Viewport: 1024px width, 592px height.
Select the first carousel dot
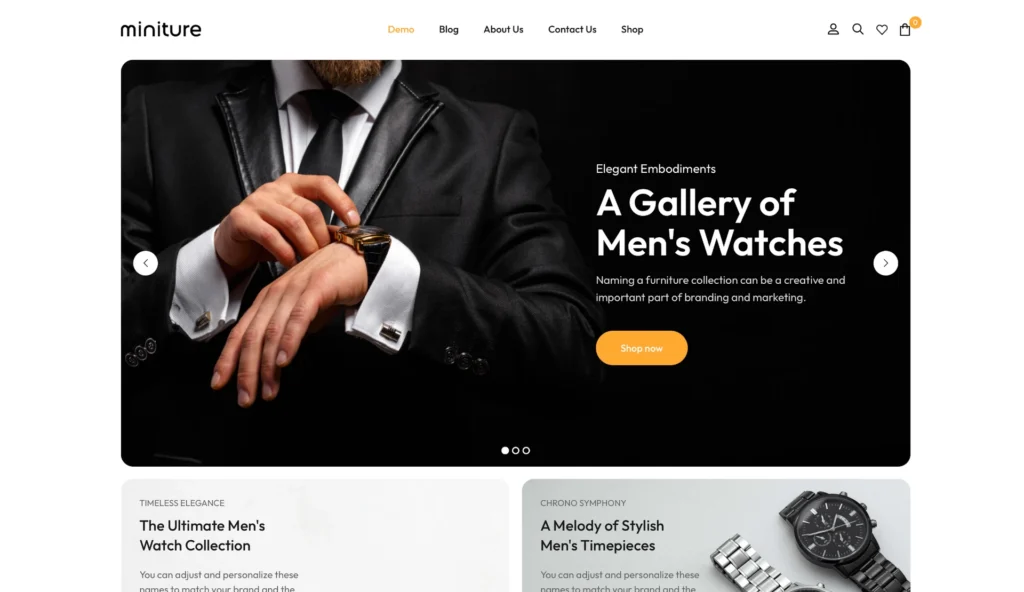tap(505, 450)
